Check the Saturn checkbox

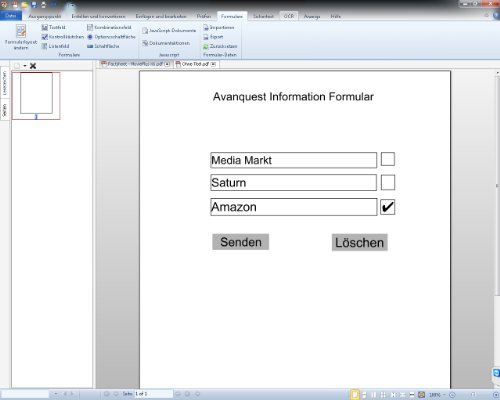[388, 182]
